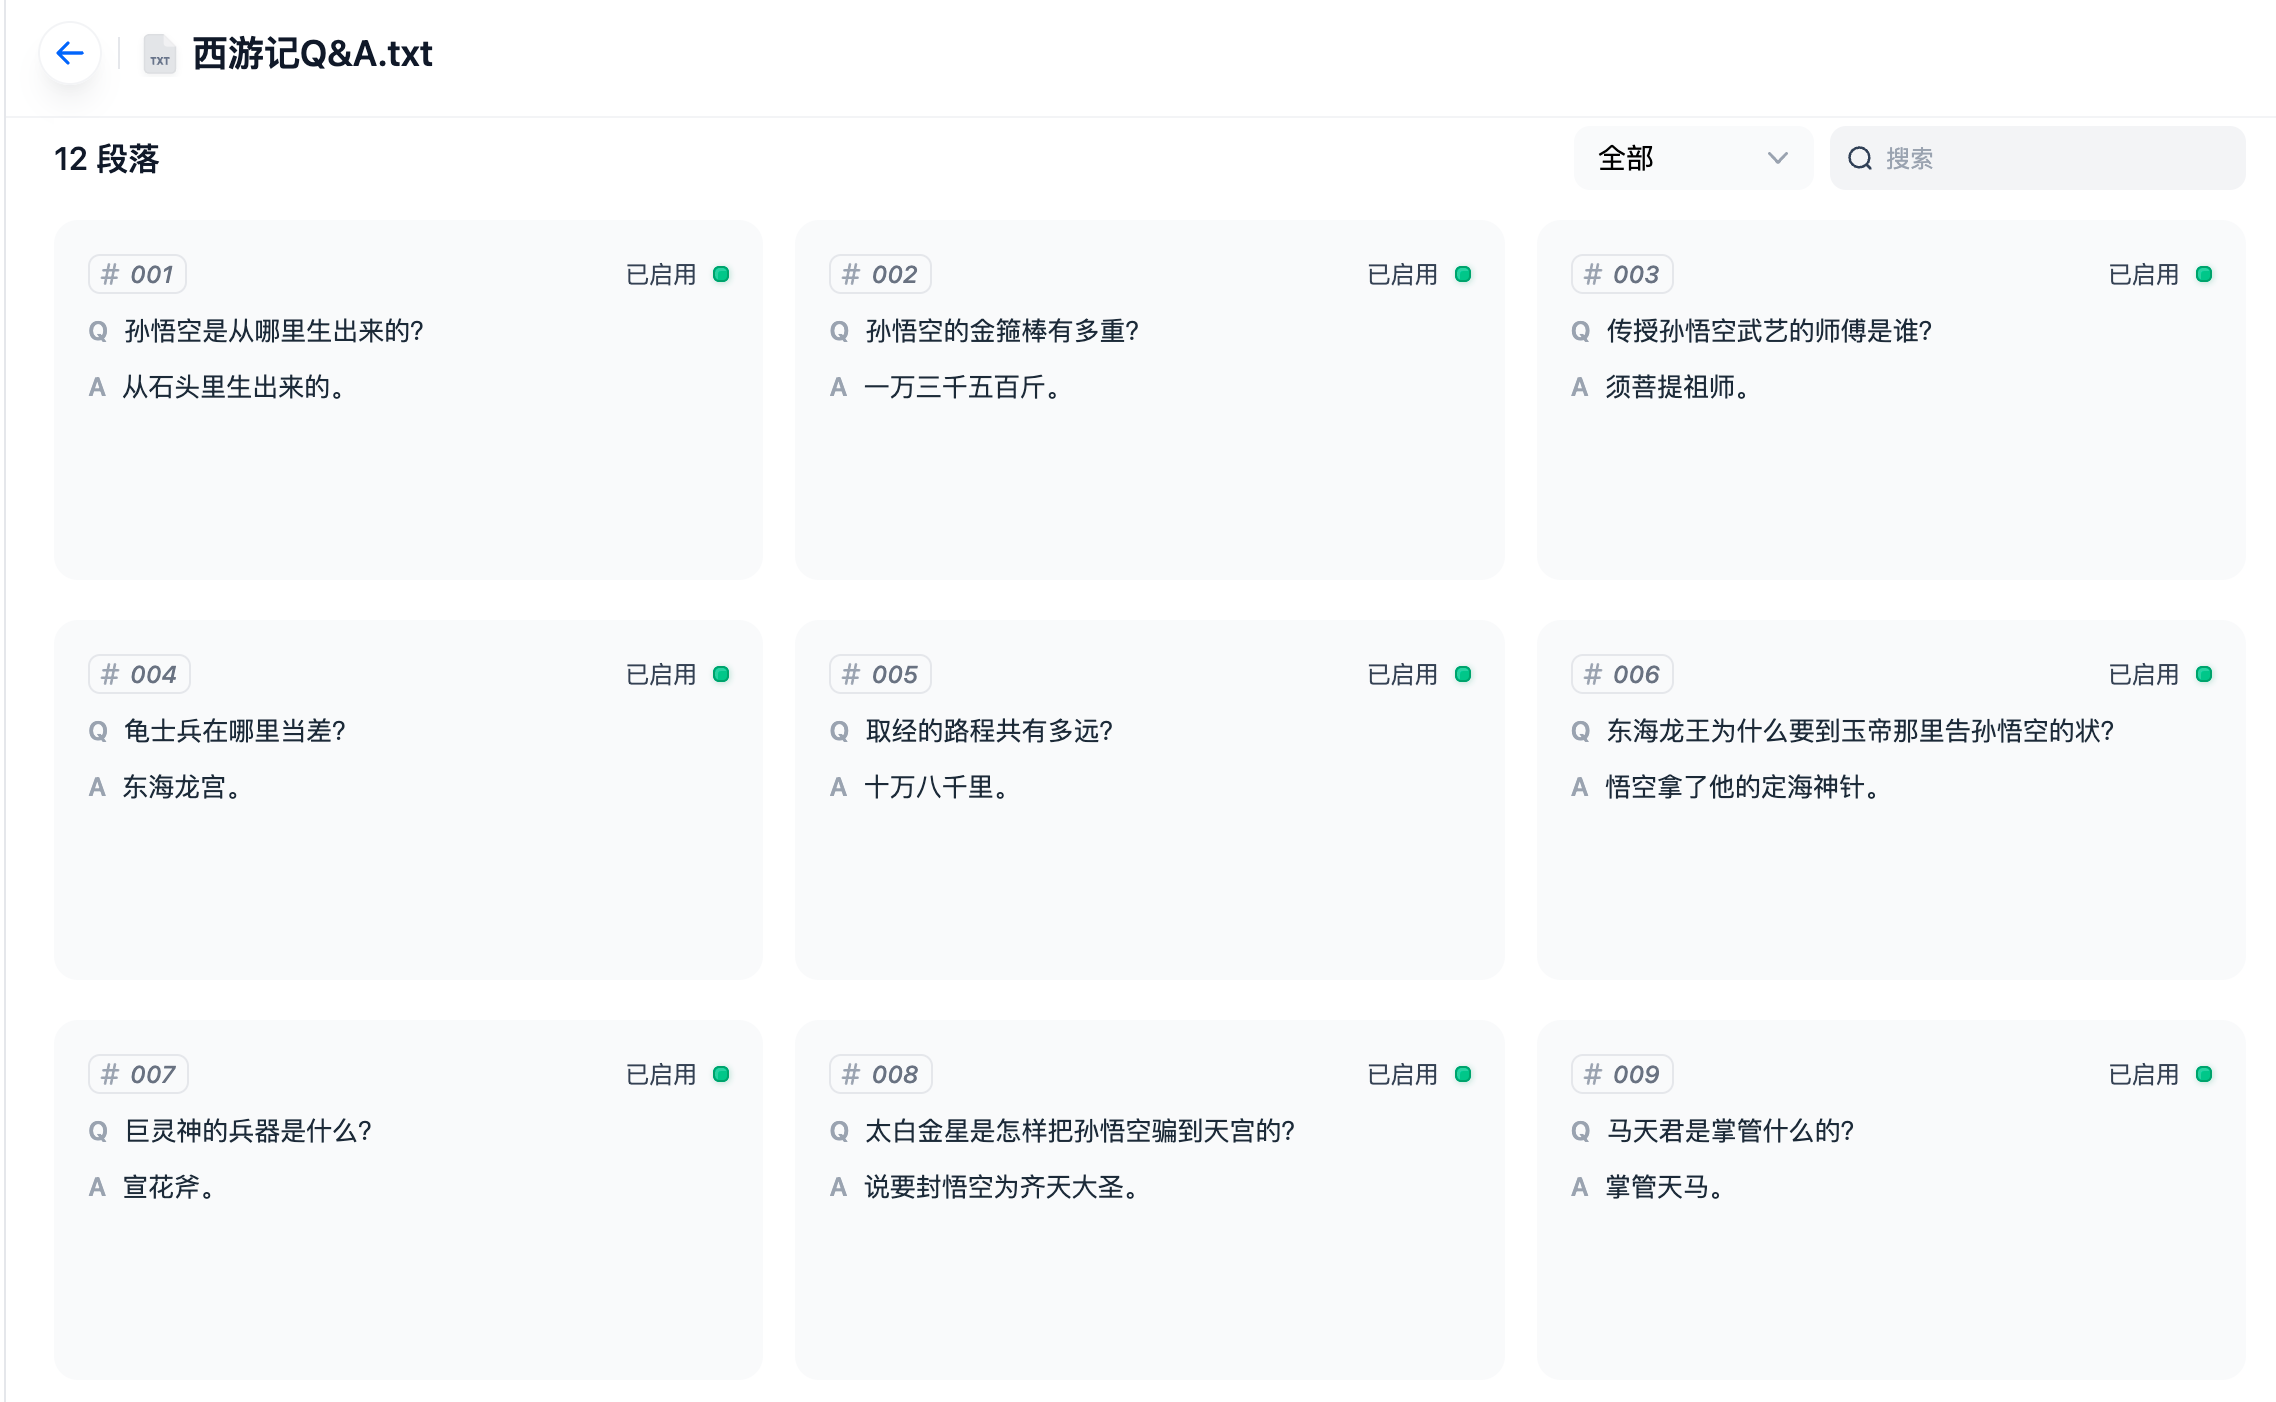2276x1402 pixels.
Task: Click the back arrow icon
Action: coord(69,54)
